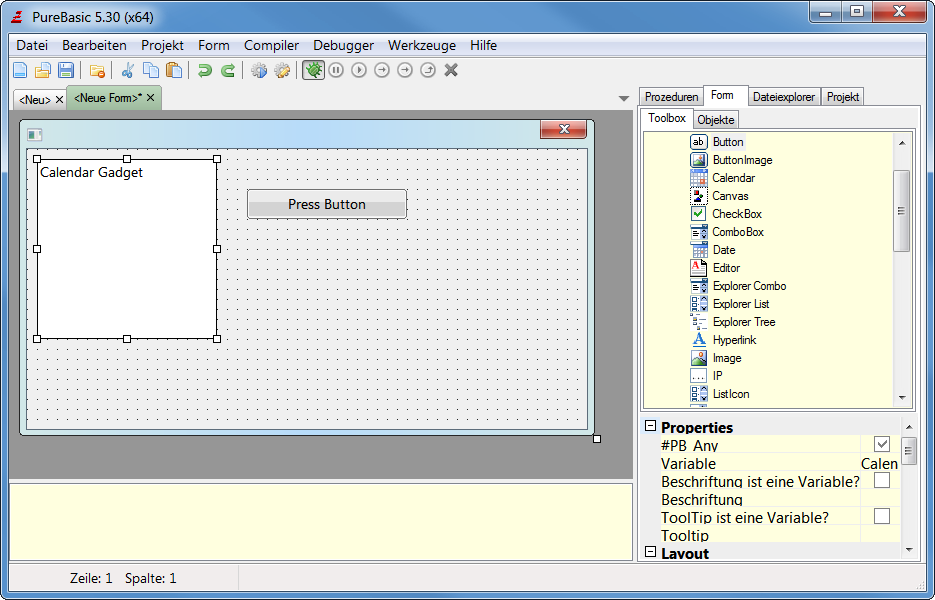Screen dimensions: 935x600
Task: Collapse the Layout section
Action: pos(651,552)
